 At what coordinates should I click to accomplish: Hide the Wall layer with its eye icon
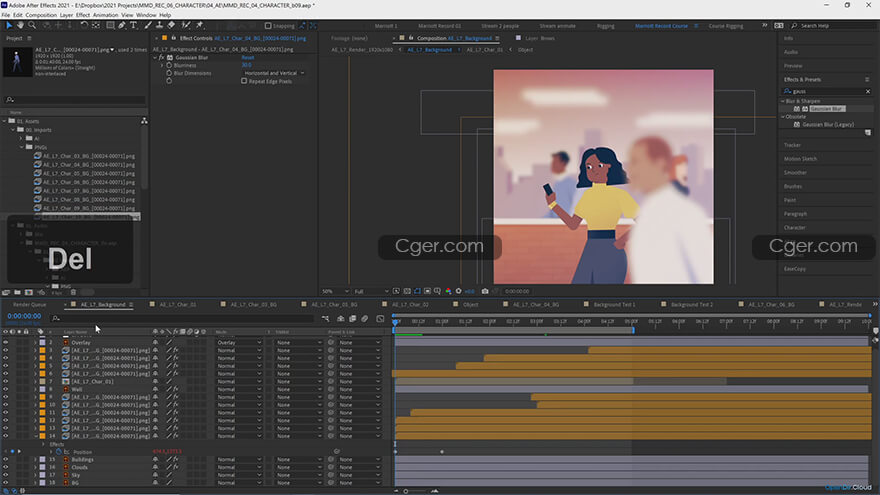pyautogui.click(x=6, y=389)
